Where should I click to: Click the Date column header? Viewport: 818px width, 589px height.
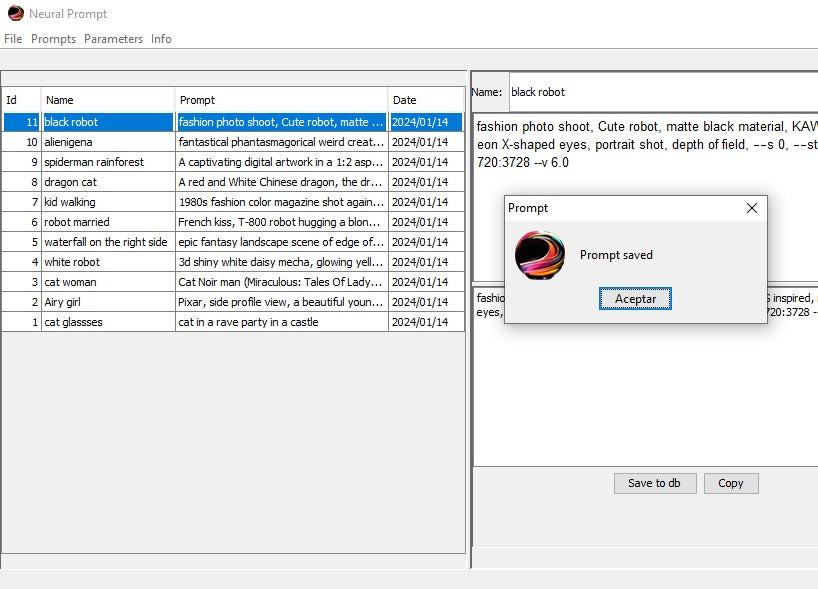pyautogui.click(x=425, y=100)
